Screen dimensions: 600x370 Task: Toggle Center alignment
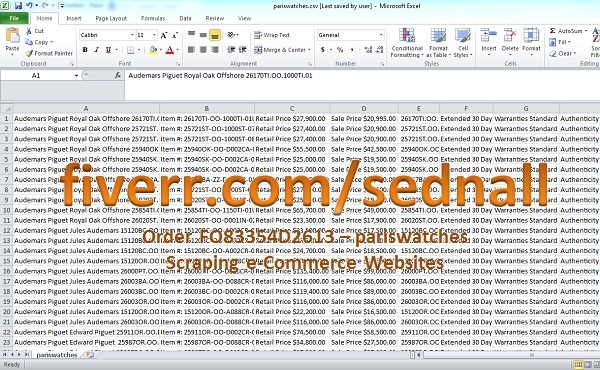click(x=203, y=50)
